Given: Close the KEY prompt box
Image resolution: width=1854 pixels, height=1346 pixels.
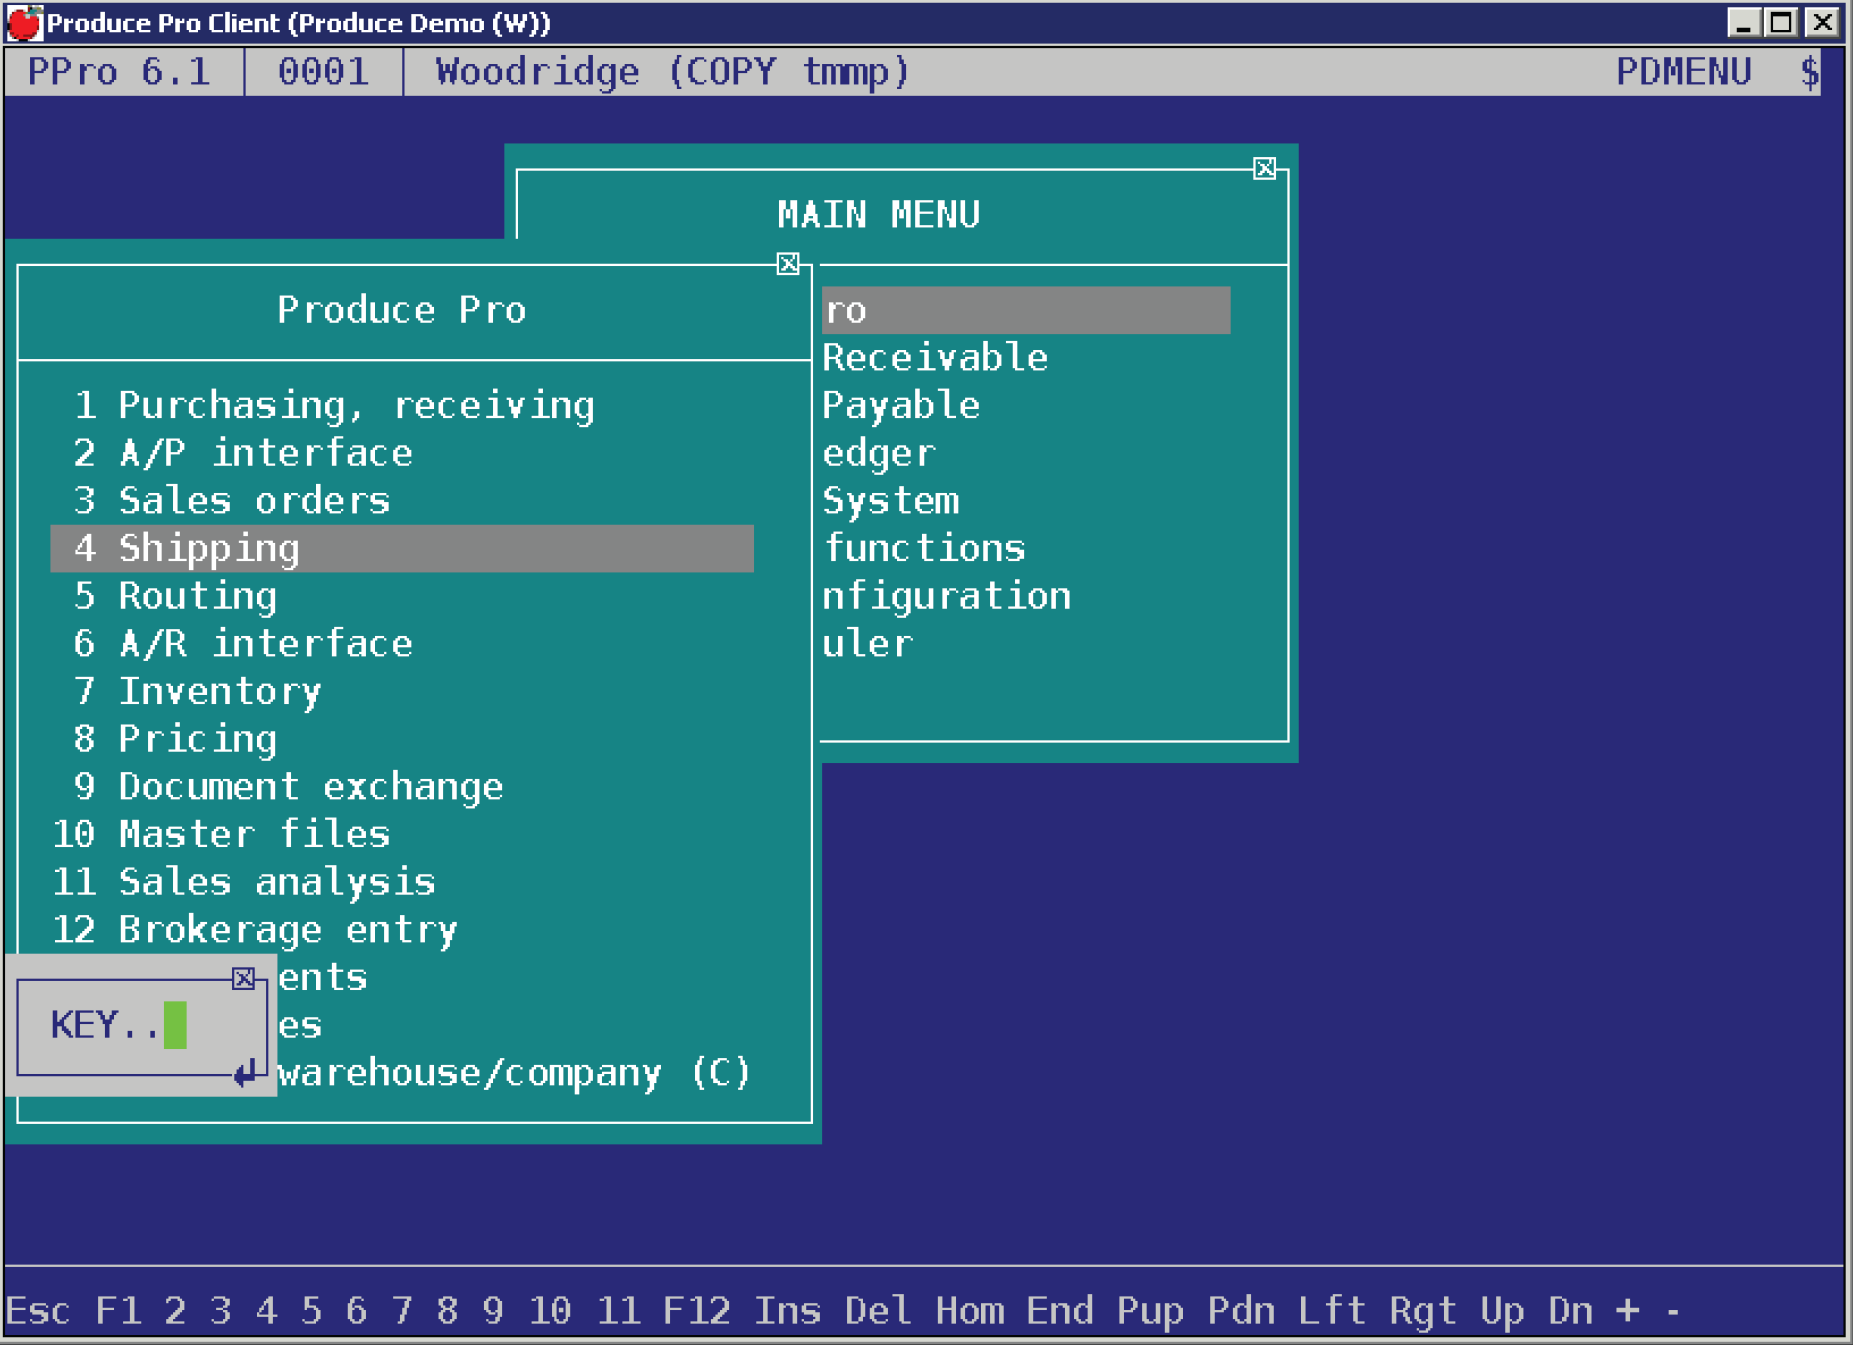Looking at the screenshot, I should point(243,978).
